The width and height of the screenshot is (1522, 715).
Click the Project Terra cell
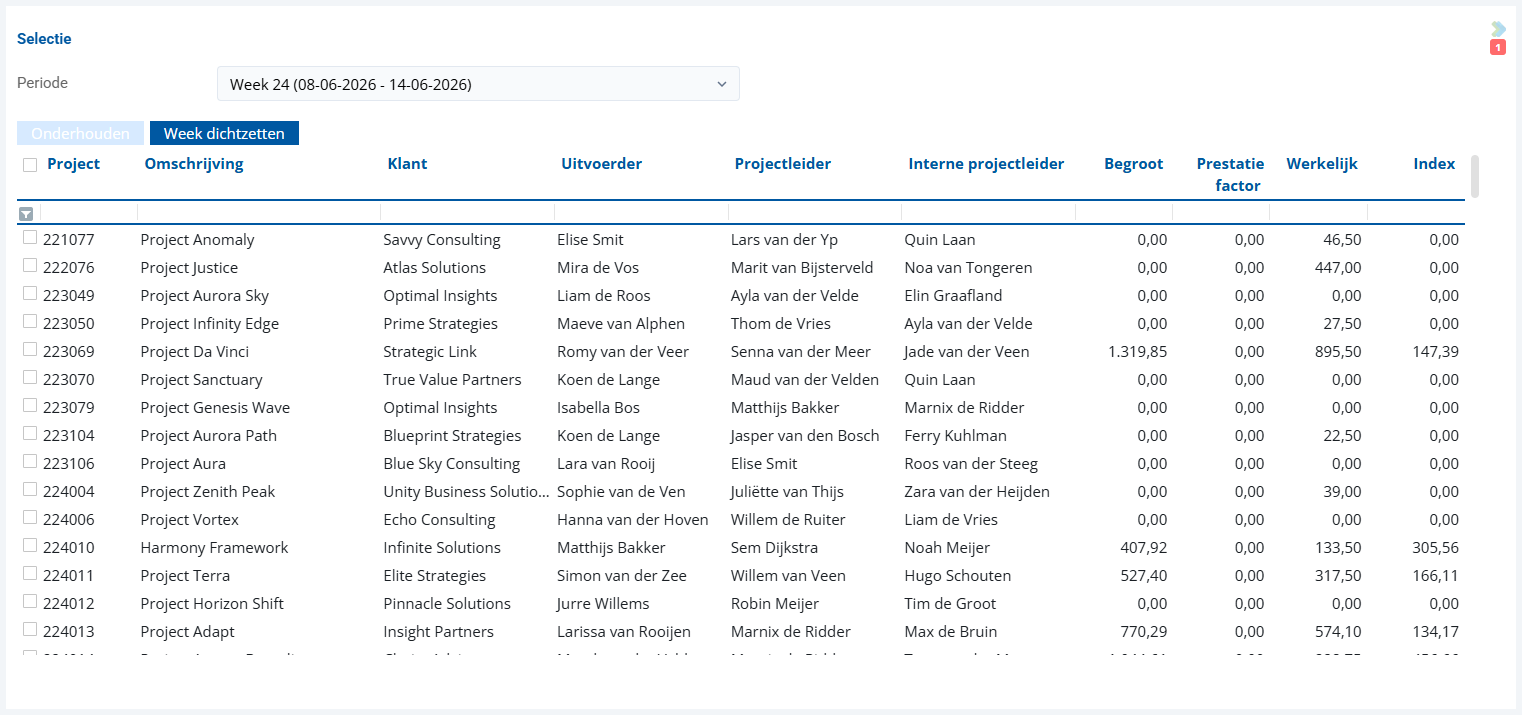tap(185, 576)
